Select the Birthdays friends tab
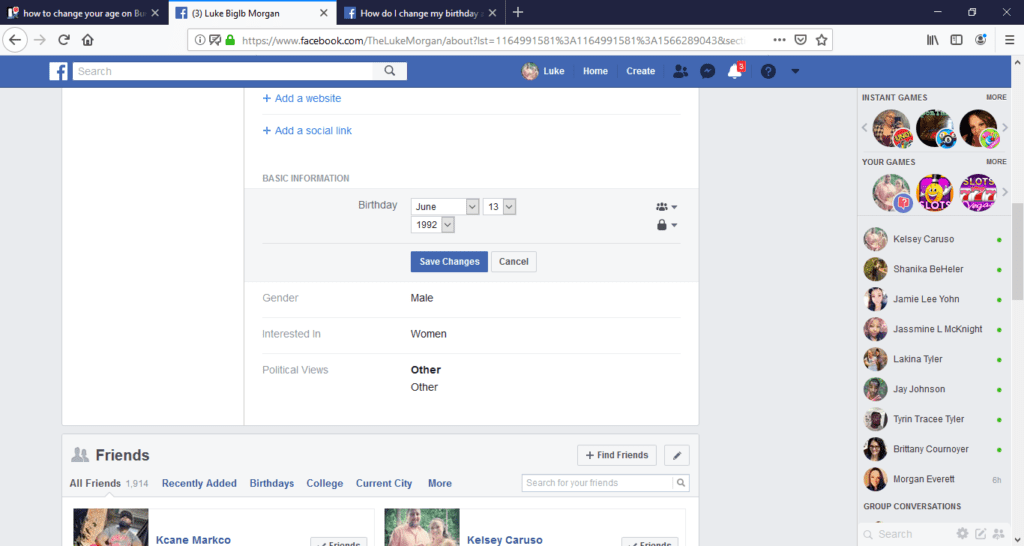The height and width of the screenshot is (546, 1024). tap(272, 483)
